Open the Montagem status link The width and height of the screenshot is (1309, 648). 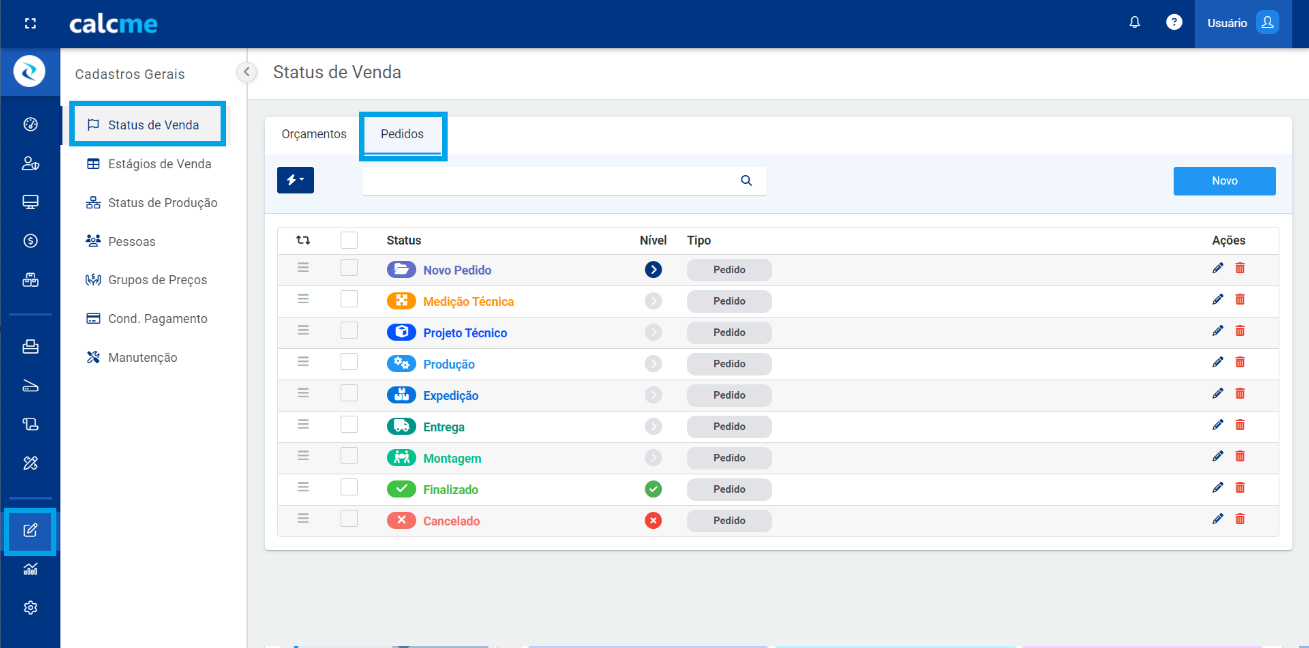(x=452, y=458)
